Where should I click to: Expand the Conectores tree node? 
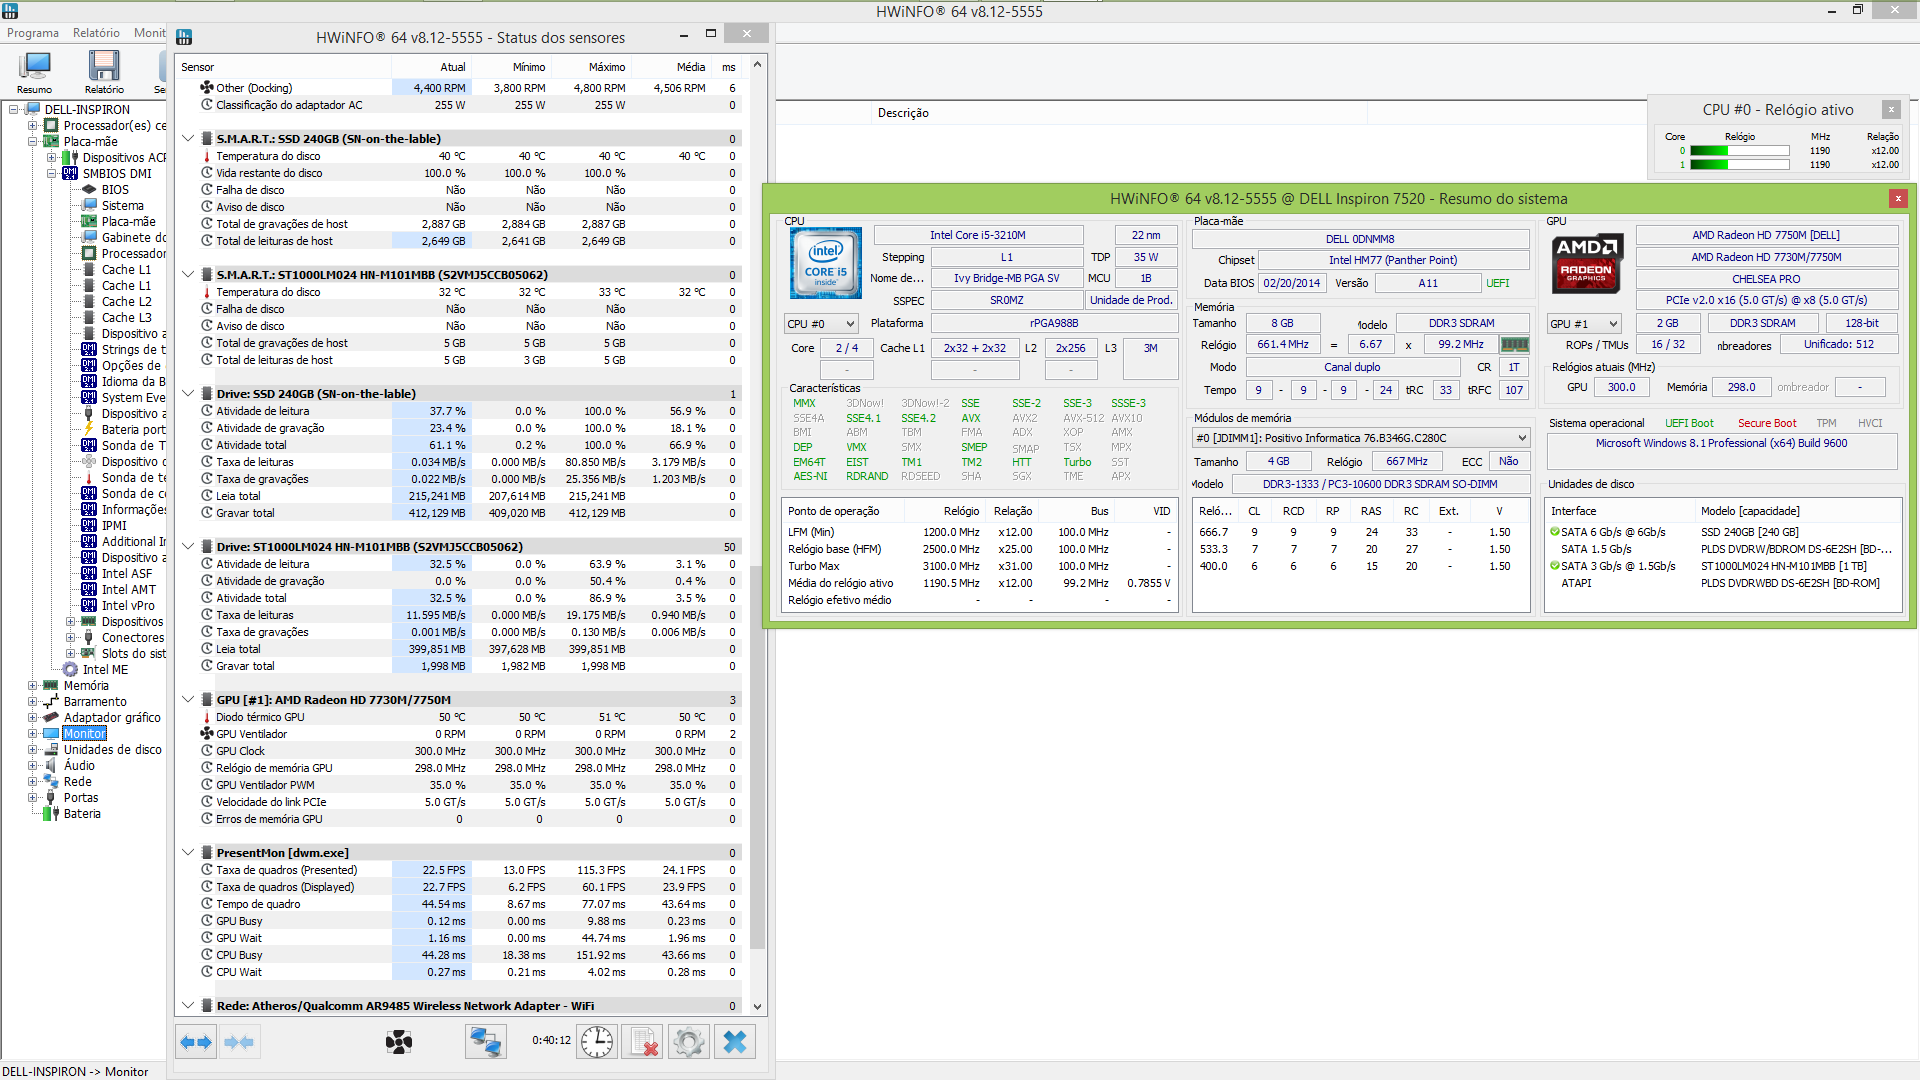coord(70,637)
